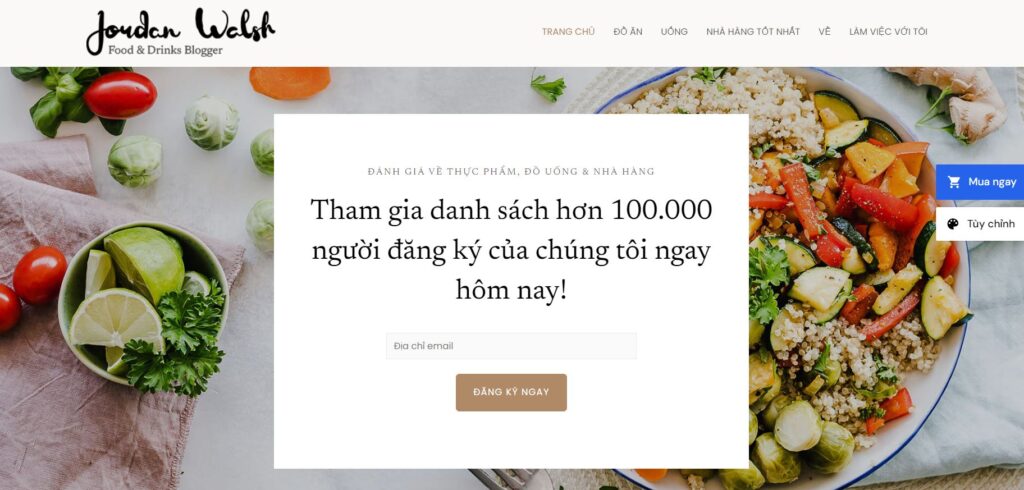Select the Về menu link
The width and height of the screenshot is (1024, 490).
tap(824, 31)
